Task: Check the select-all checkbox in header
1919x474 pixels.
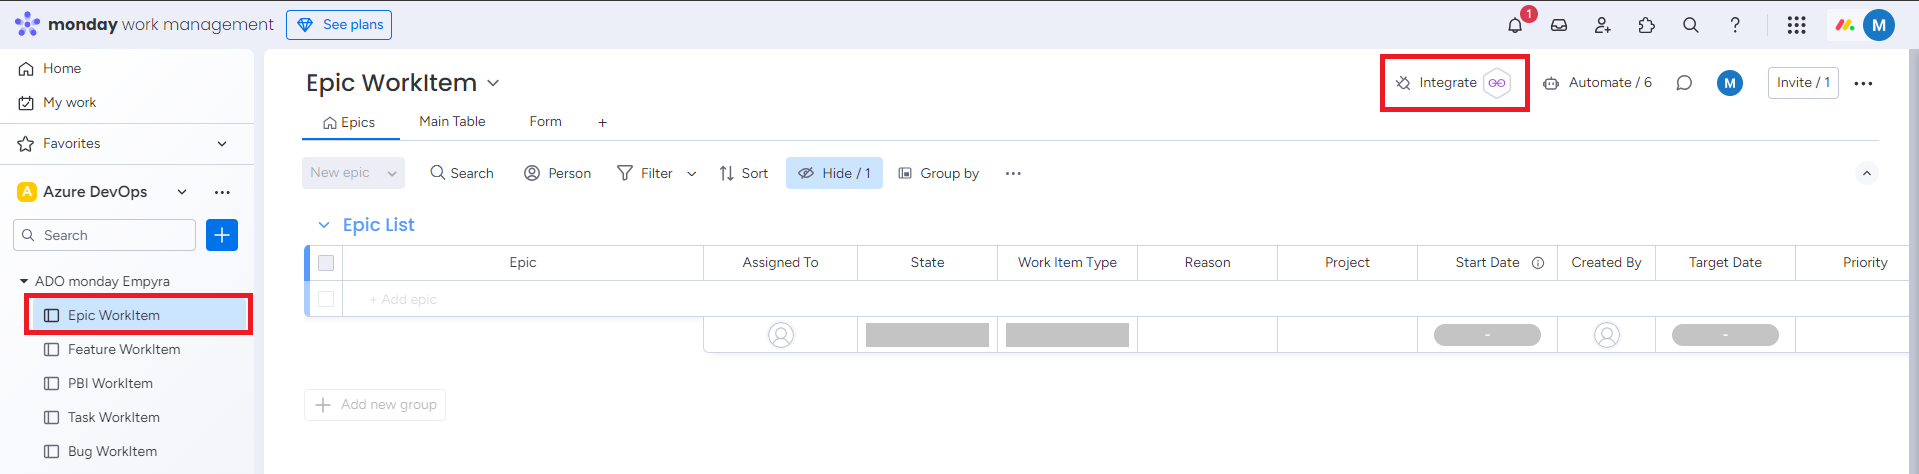Action: [x=326, y=263]
